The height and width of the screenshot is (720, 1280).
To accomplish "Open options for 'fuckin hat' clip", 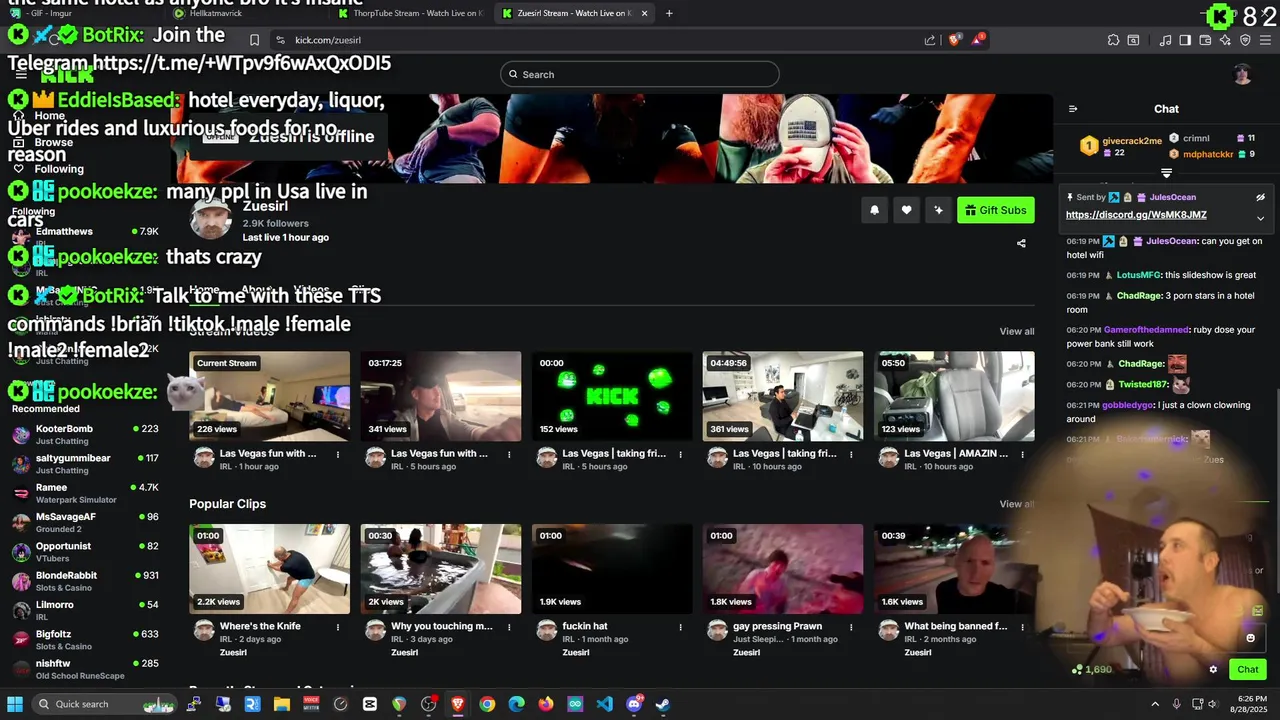I will (x=680, y=627).
